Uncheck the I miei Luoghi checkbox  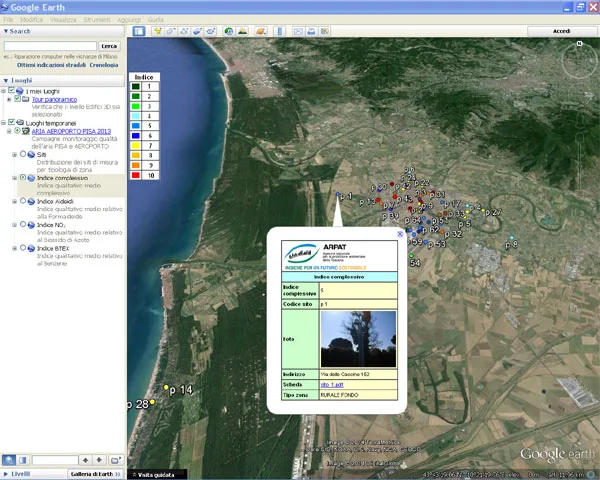tap(11, 91)
